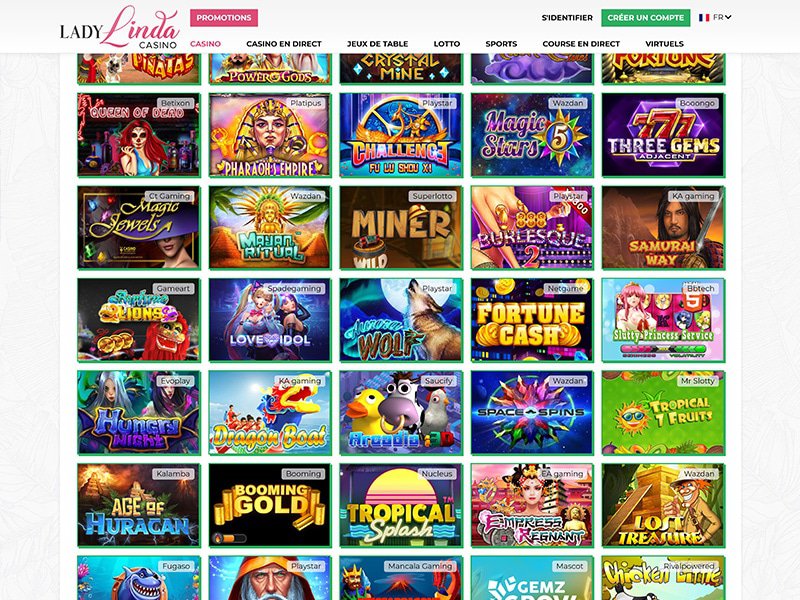Launch the Tropical Splash game
Image resolution: width=800 pixels, height=600 pixels.
pyautogui.click(x=401, y=505)
